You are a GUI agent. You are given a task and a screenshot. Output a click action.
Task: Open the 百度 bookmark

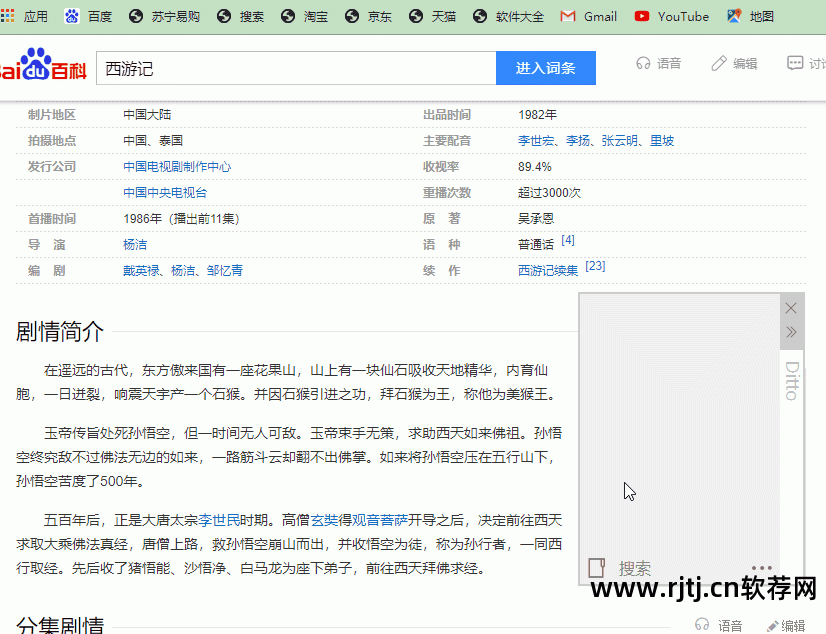(x=88, y=16)
